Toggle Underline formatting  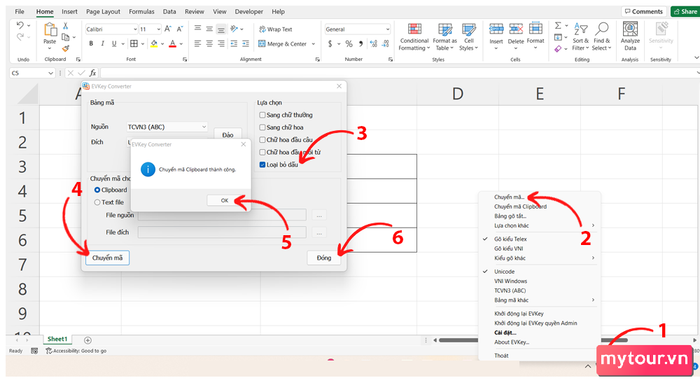114,44
